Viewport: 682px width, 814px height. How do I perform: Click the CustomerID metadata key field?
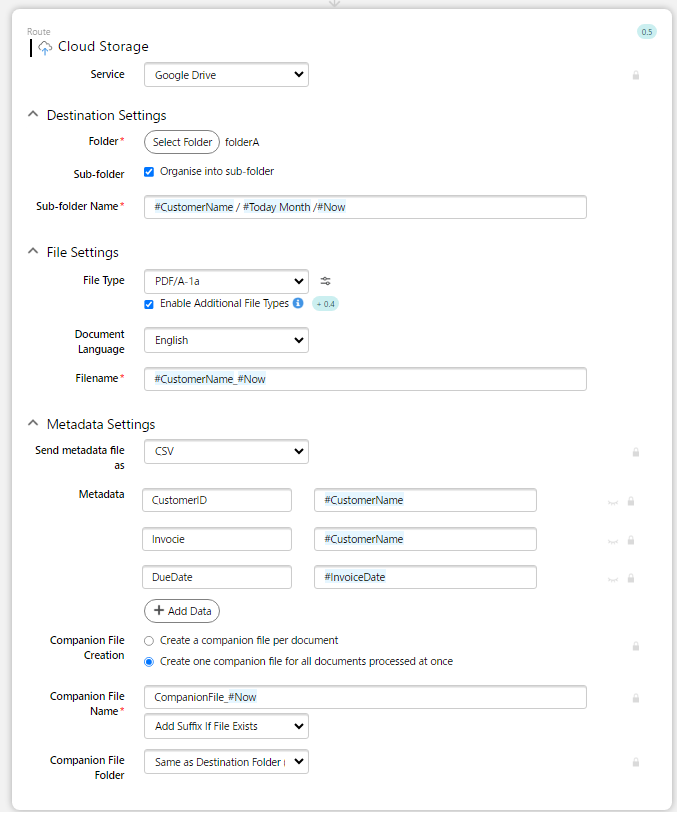pyautogui.click(x=217, y=500)
